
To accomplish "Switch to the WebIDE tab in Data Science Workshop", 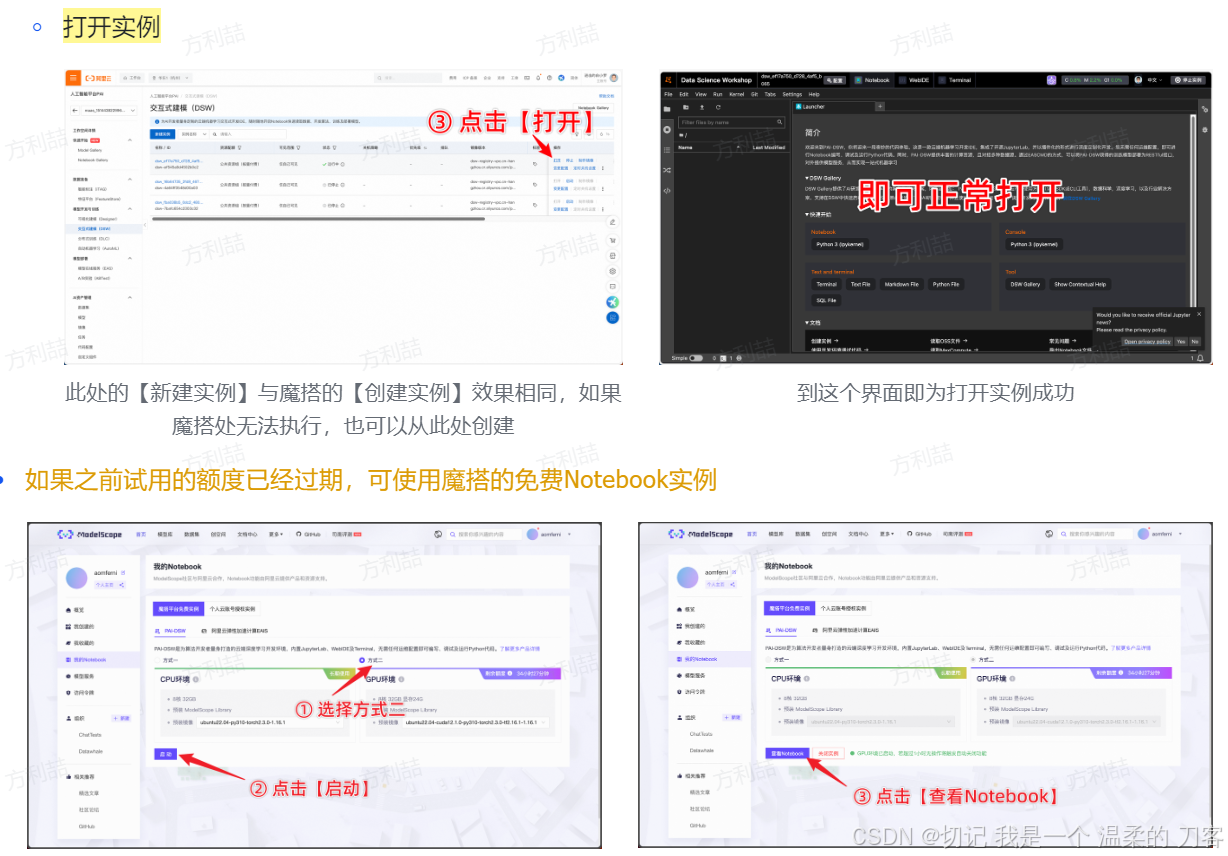I will tap(915, 80).
